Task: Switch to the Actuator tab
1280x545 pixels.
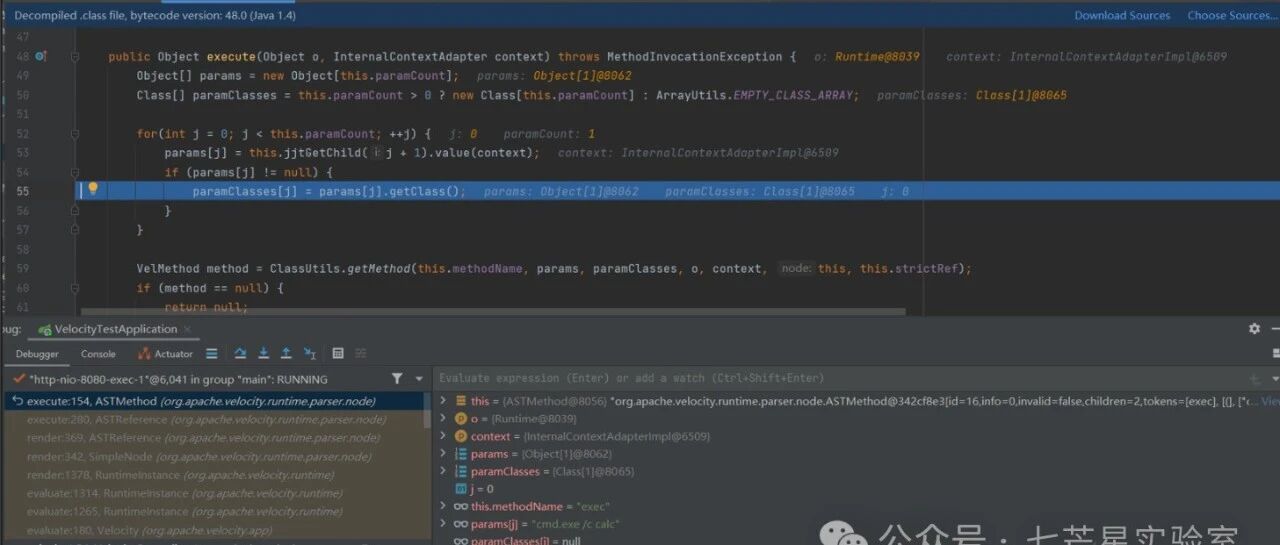Action: [x=166, y=354]
